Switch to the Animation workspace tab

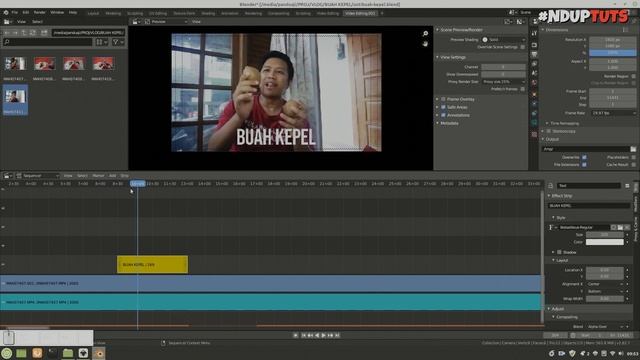[230, 13]
